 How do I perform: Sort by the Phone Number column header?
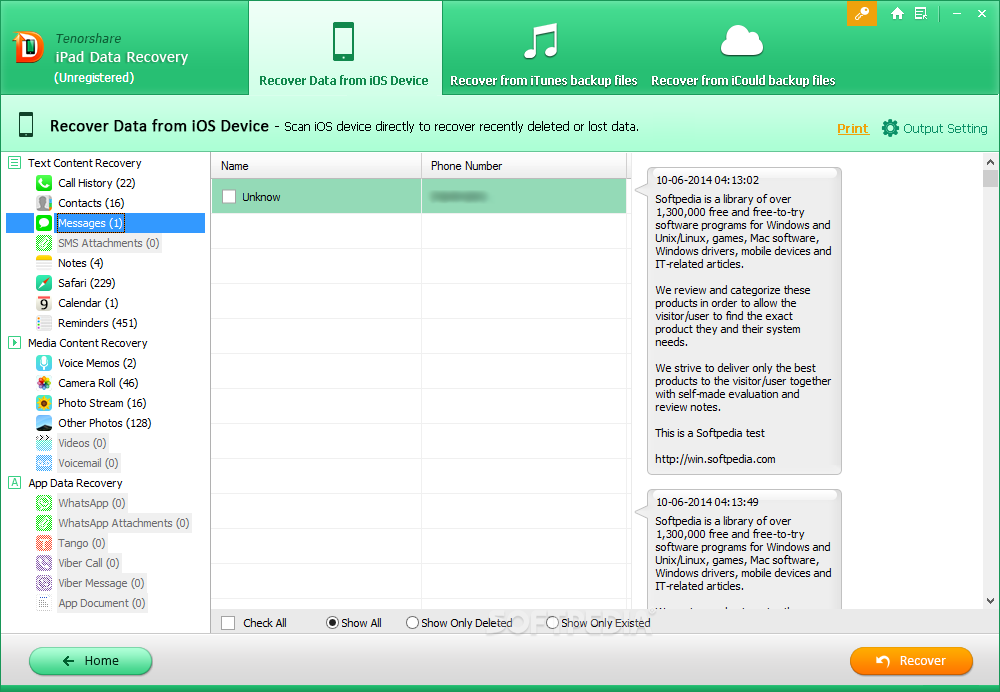(x=524, y=166)
